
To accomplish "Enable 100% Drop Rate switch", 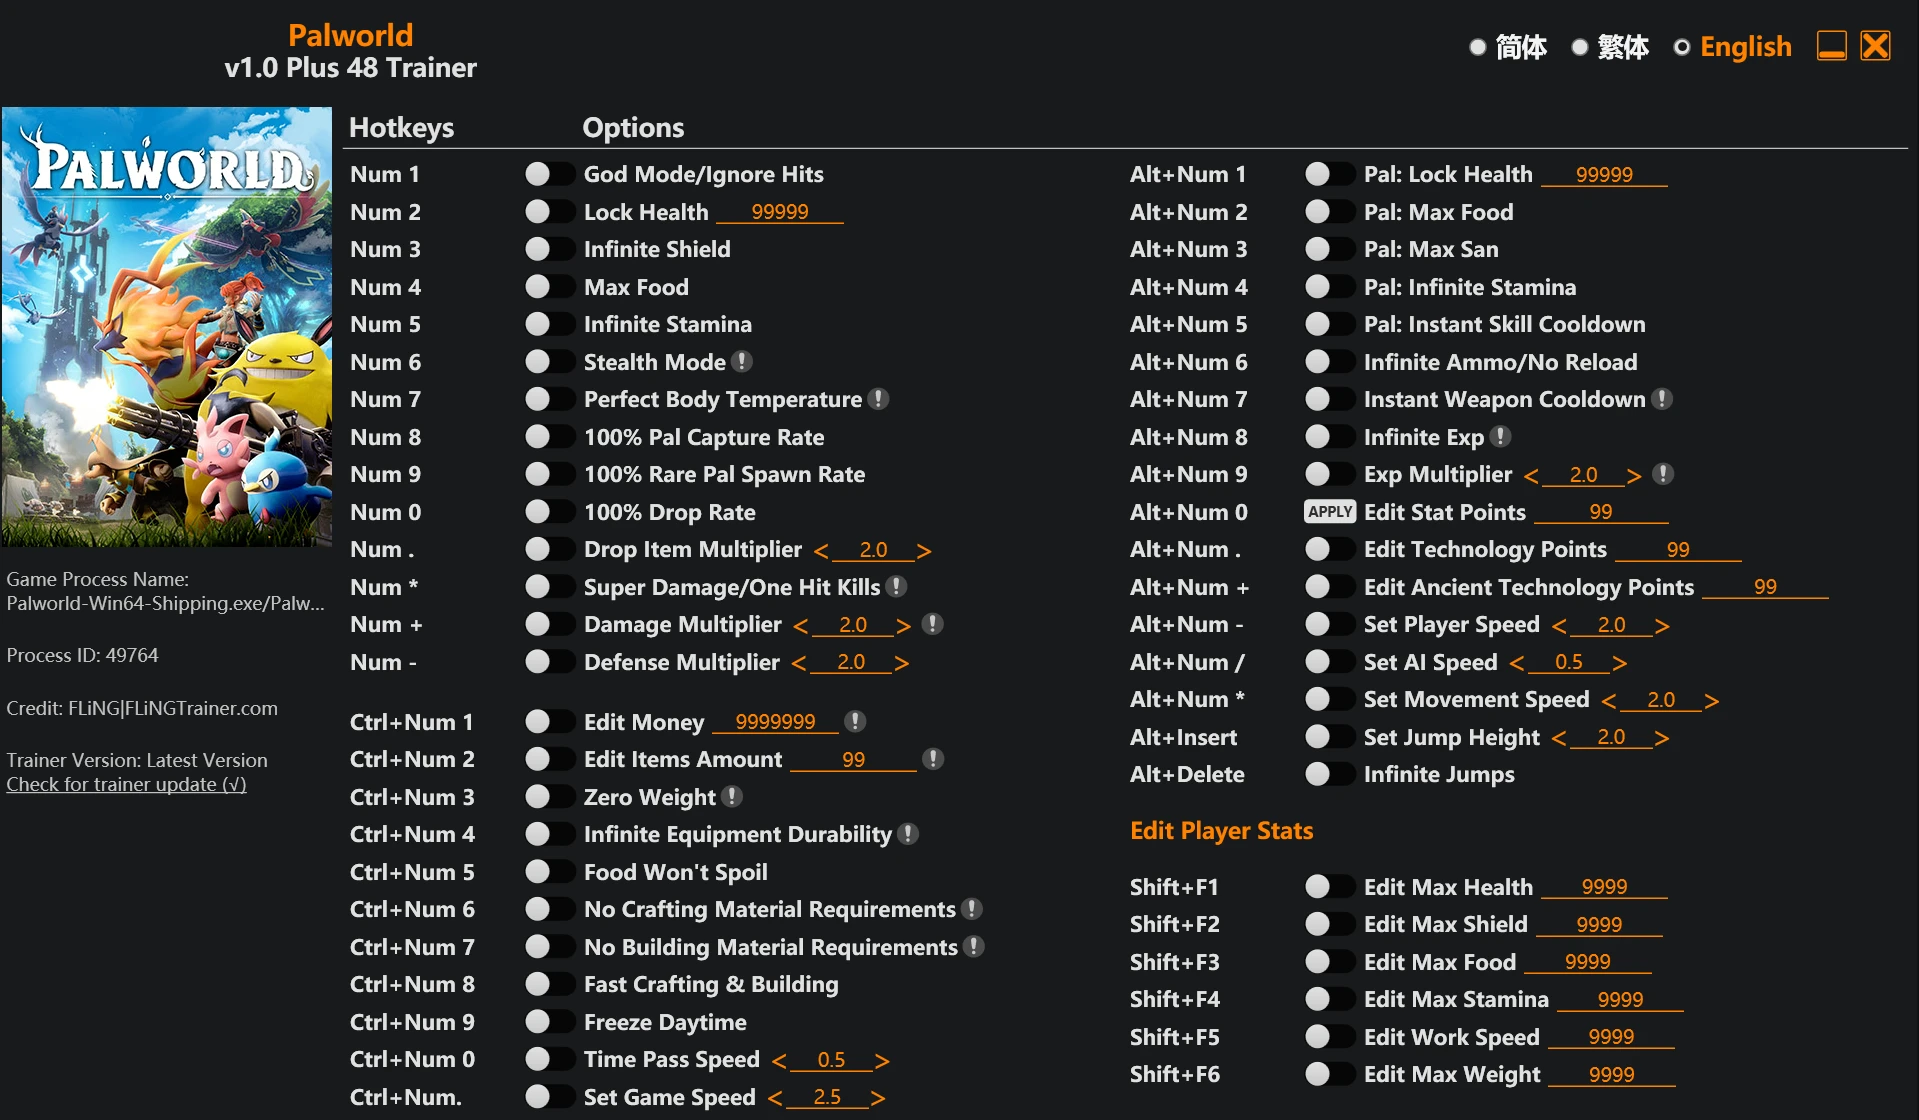I will point(549,512).
